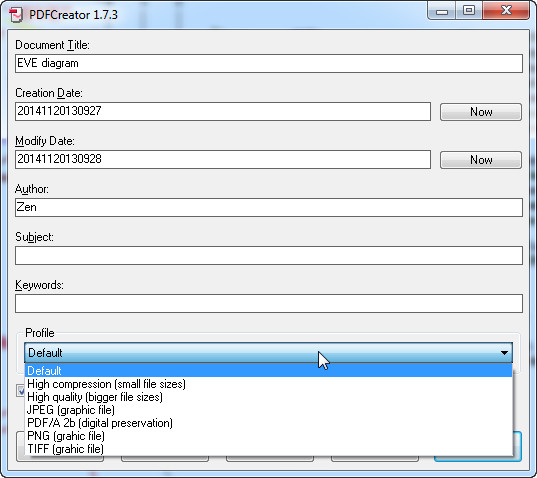Set Creation Date with its Now button
This screenshot has width=537, height=478.
tap(481, 112)
